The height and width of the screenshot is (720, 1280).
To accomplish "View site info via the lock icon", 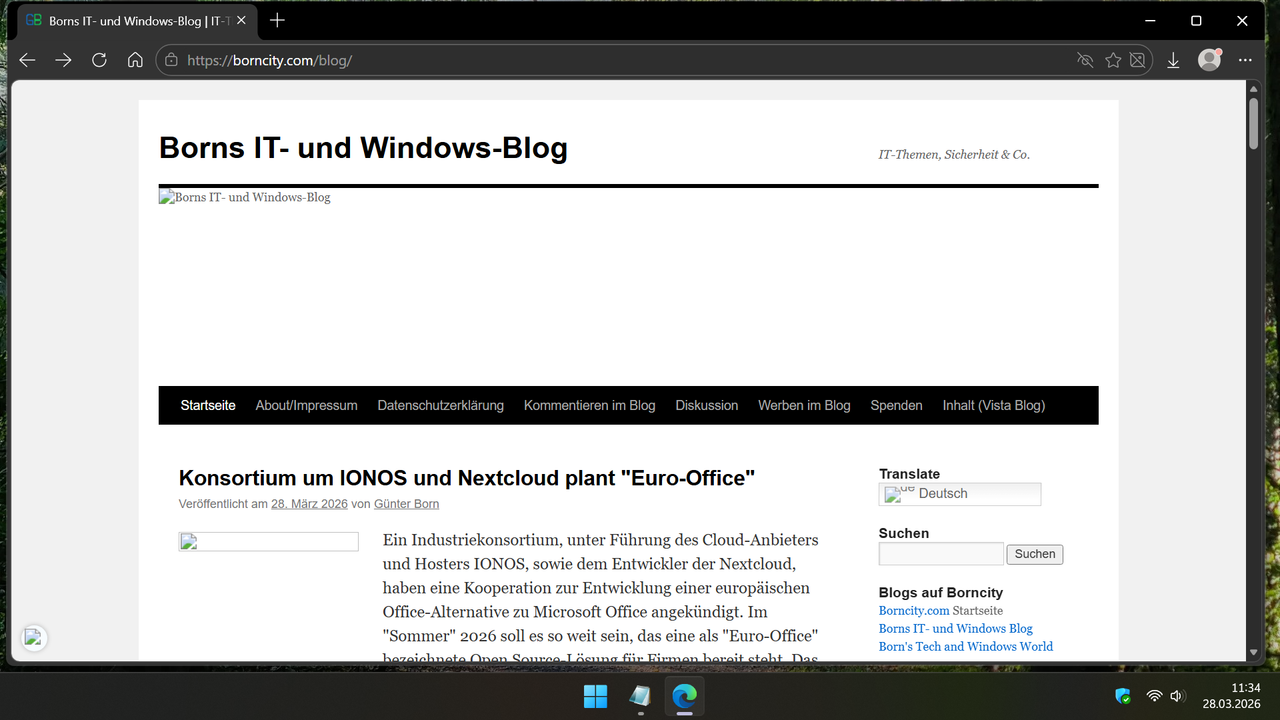I will (x=171, y=60).
